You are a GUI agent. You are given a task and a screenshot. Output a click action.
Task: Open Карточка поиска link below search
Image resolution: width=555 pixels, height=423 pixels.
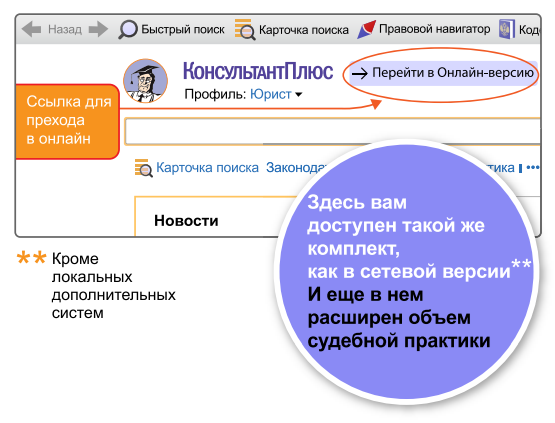coord(207,167)
